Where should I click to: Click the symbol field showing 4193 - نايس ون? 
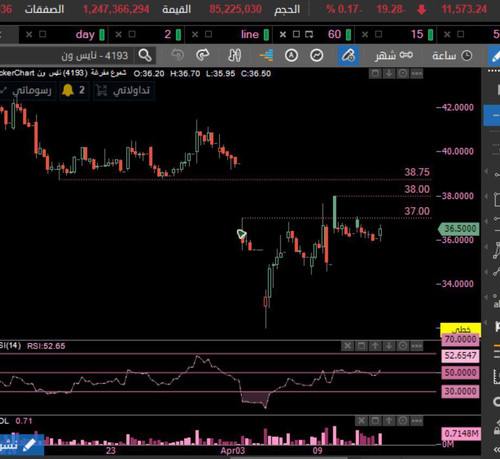click(x=67, y=55)
